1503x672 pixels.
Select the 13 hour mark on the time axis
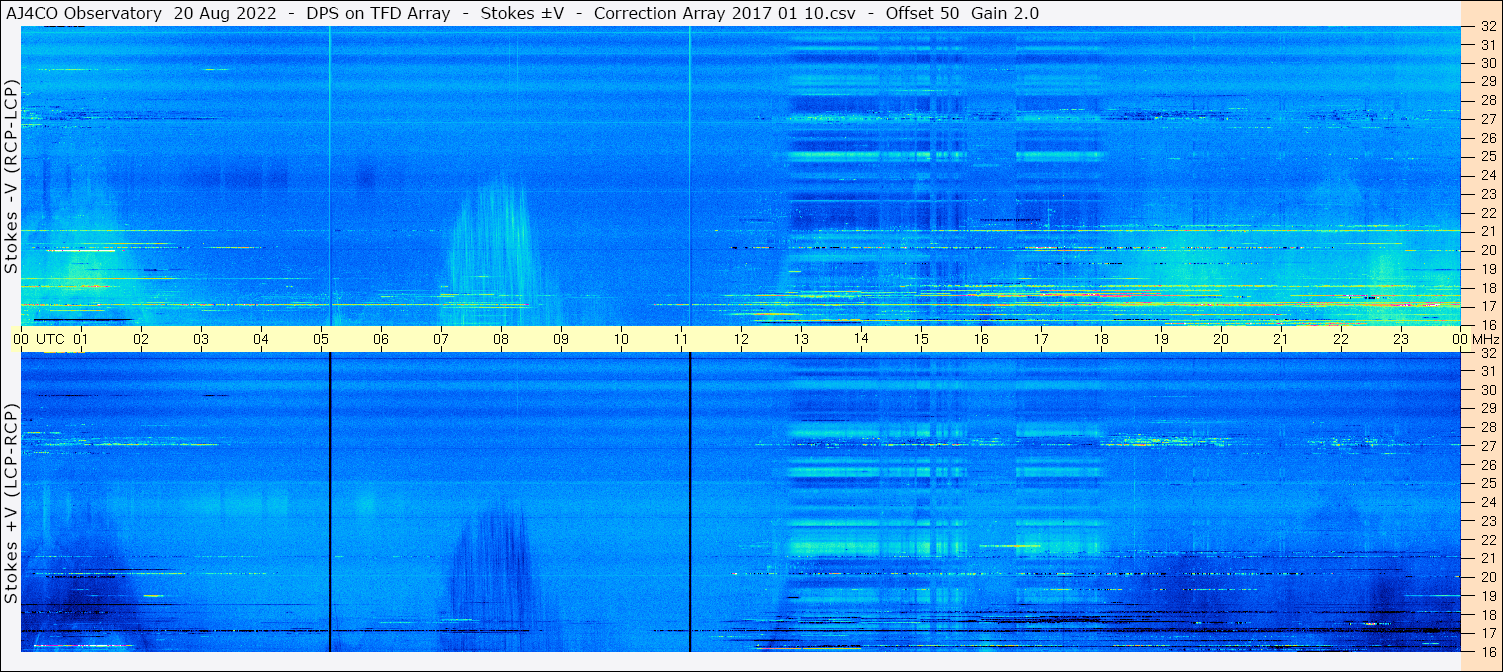(801, 339)
